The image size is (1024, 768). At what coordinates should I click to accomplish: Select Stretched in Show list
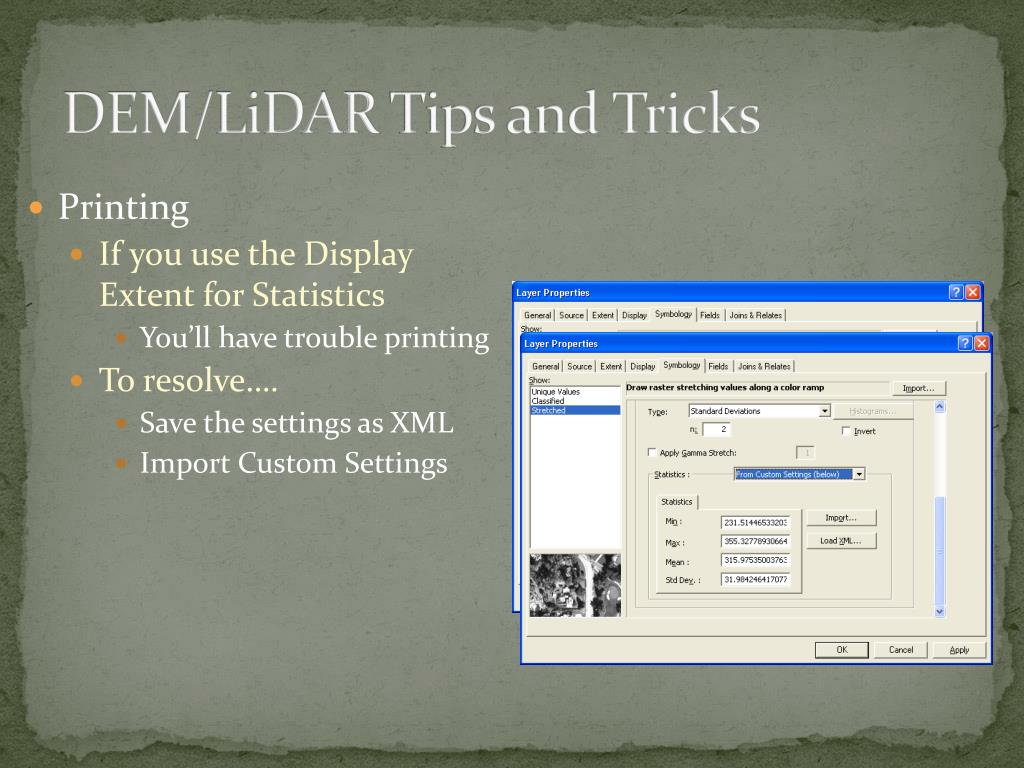click(575, 410)
